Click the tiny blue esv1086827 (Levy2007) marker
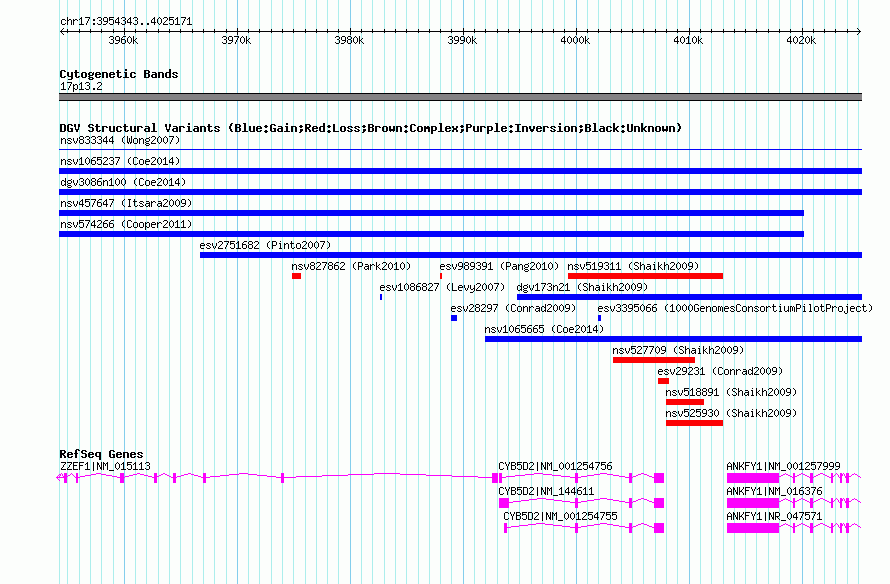The height and width of the screenshot is (584, 890). click(x=381, y=297)
